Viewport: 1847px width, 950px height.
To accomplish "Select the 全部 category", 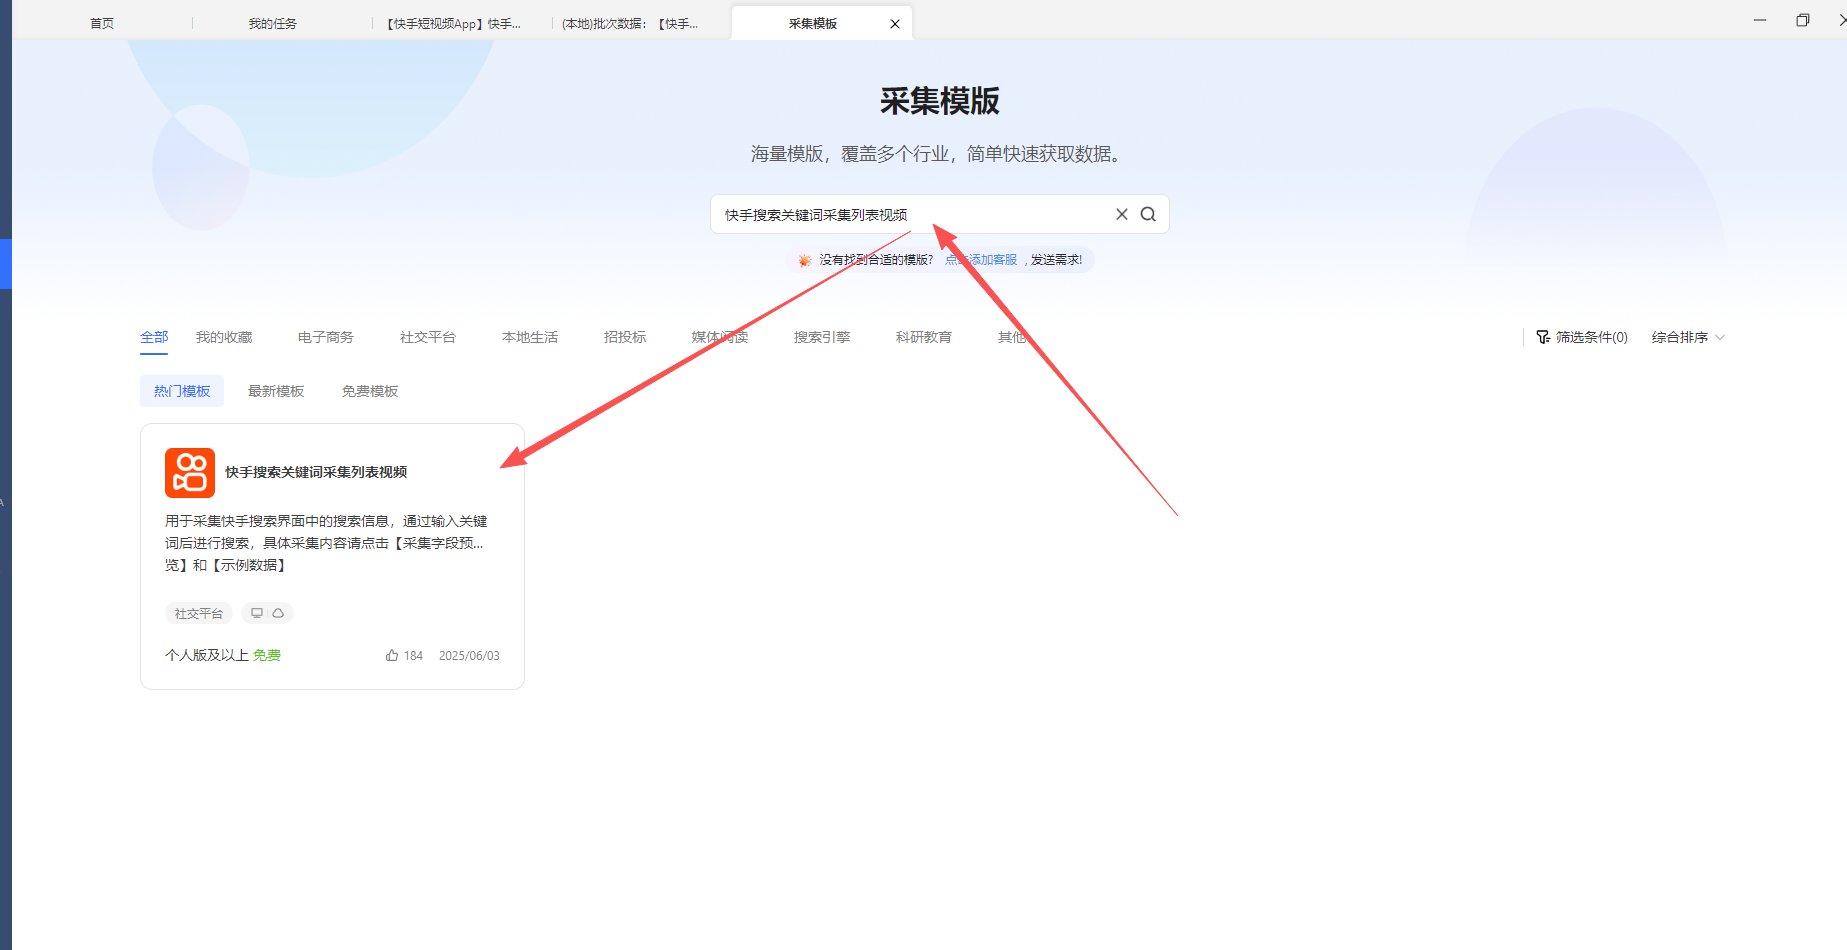I will pyautogui.click(x=154, y=337).
